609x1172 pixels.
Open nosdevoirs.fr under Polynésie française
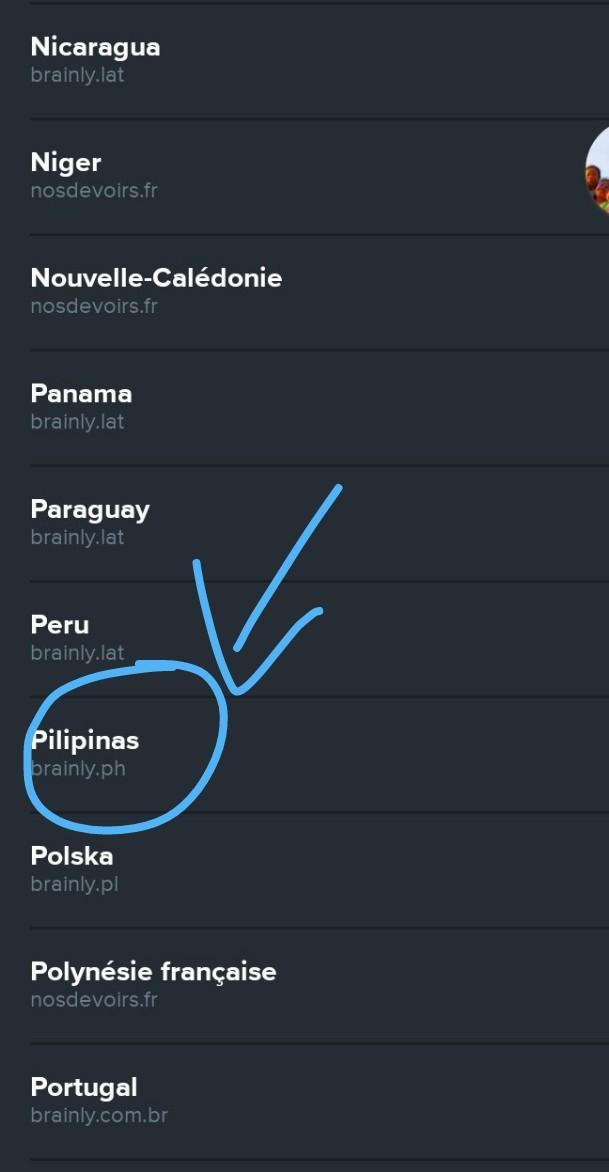point(94,1000)
